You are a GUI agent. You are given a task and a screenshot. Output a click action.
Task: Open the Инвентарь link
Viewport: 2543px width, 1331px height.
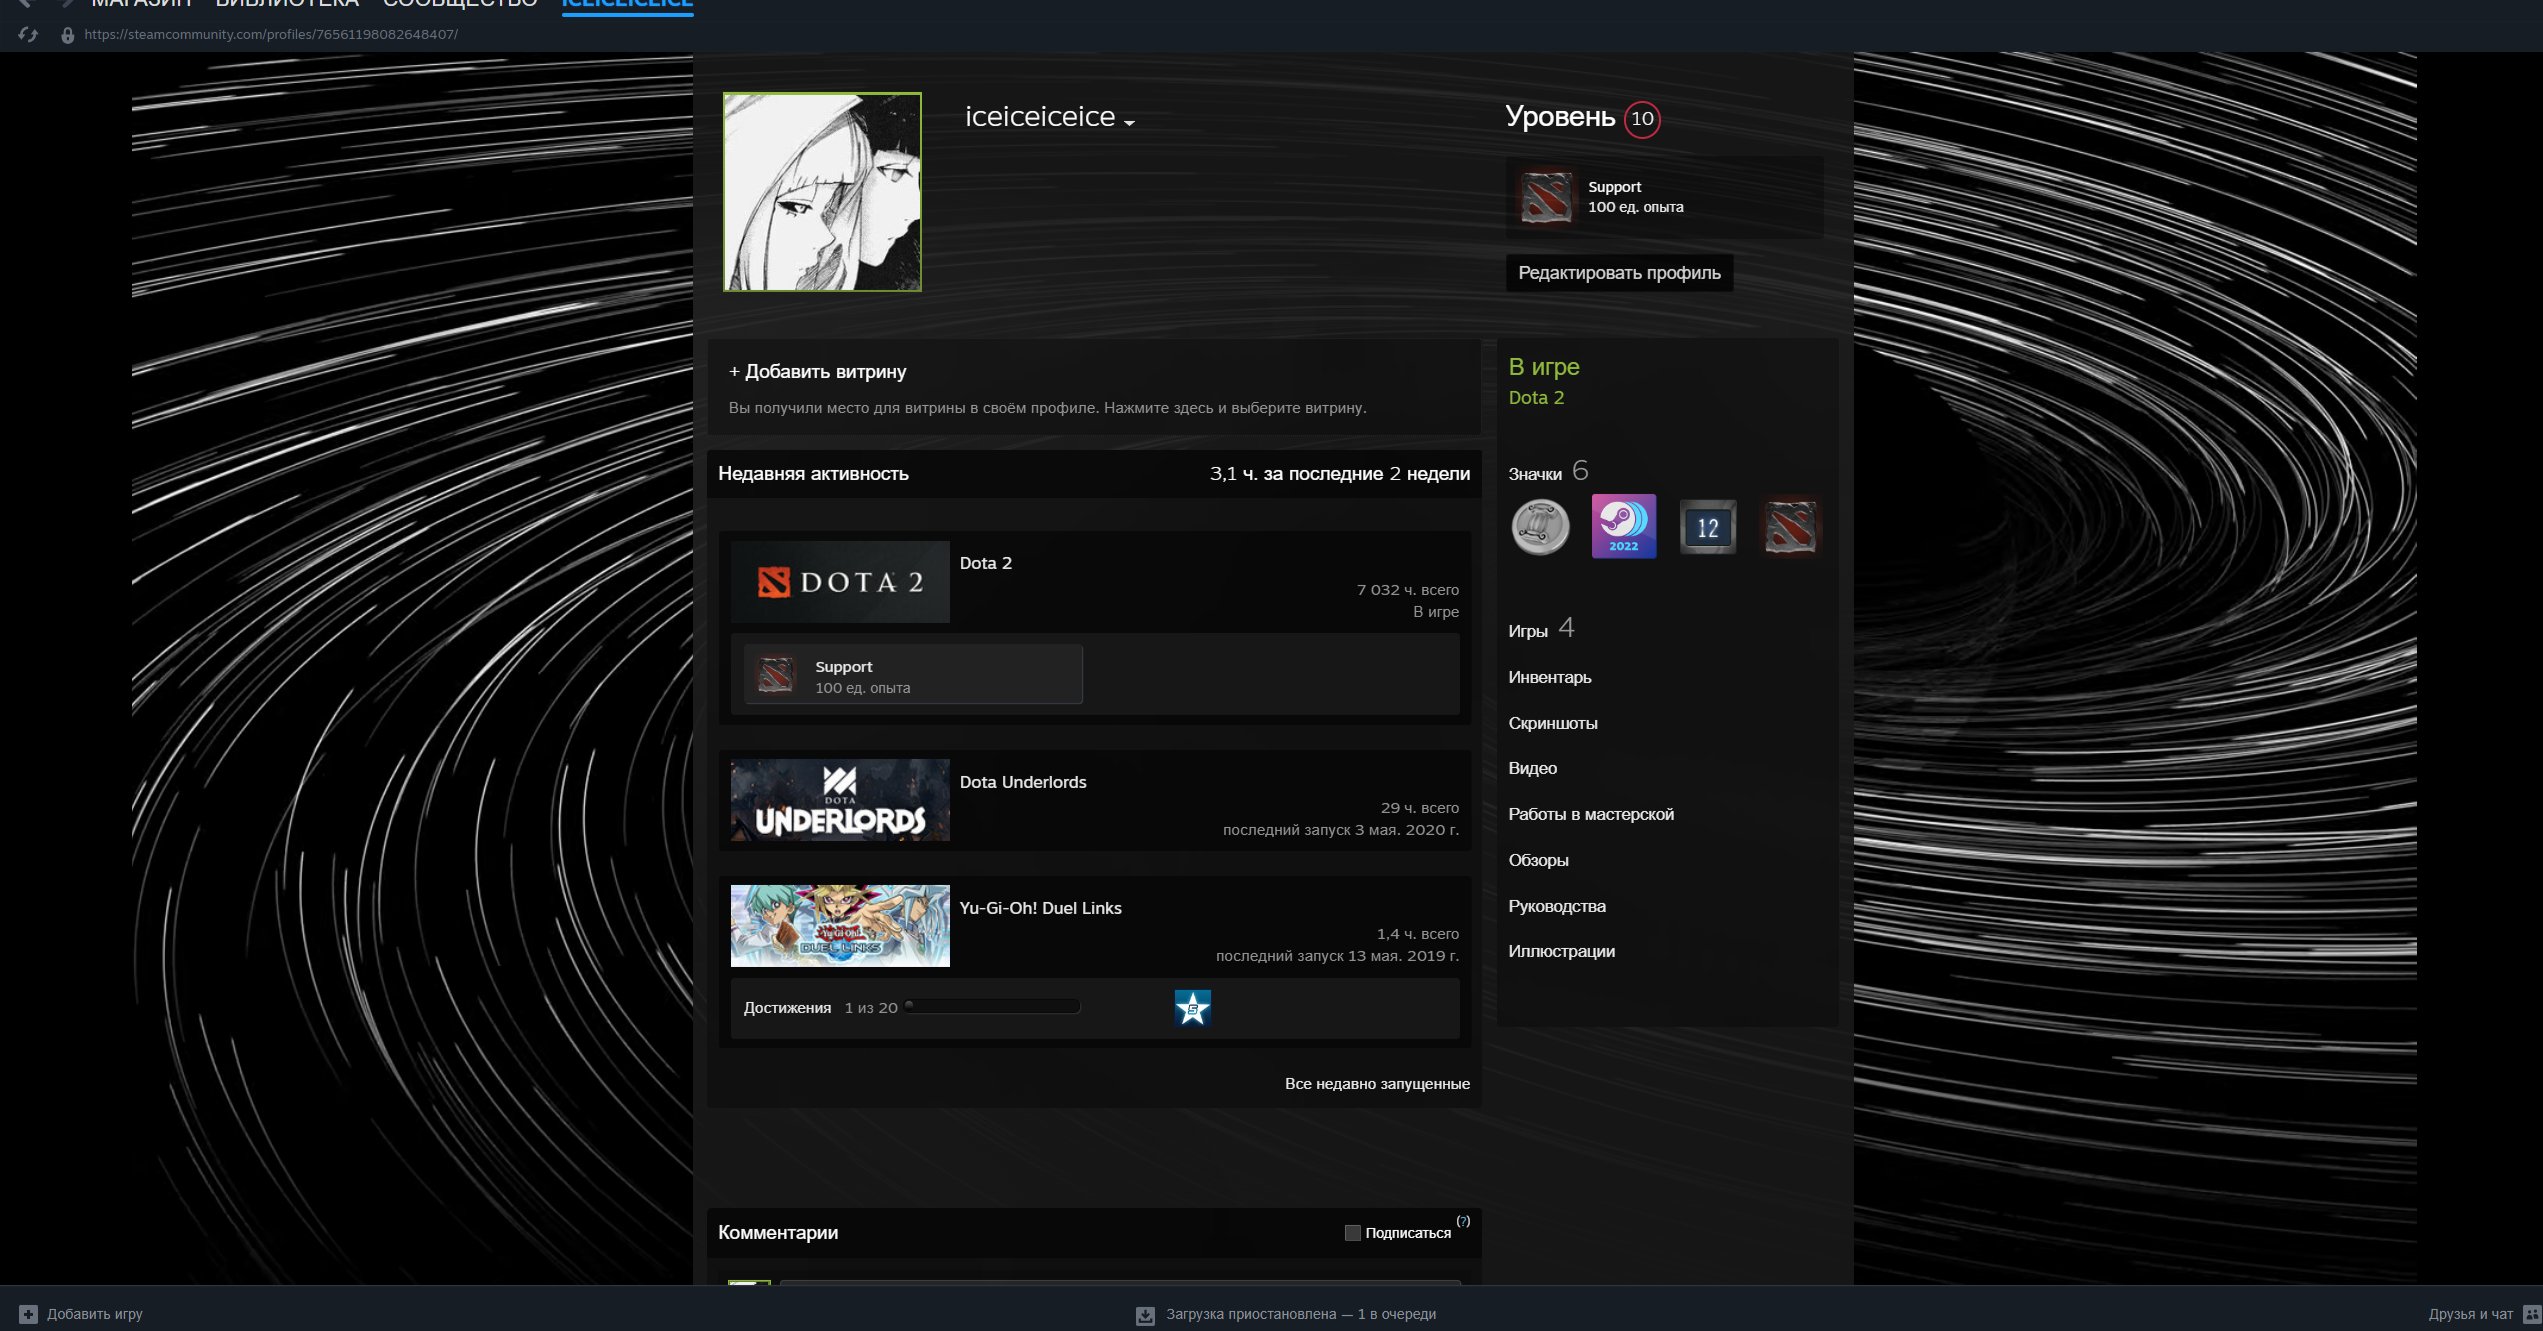(x=1549, y=677)
